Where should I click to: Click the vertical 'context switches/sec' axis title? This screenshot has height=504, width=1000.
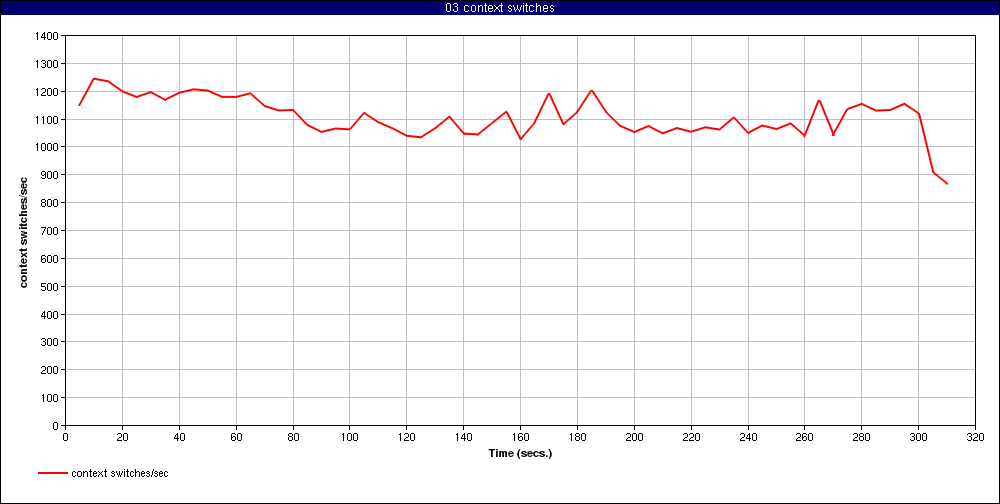[x=24, y=230]
